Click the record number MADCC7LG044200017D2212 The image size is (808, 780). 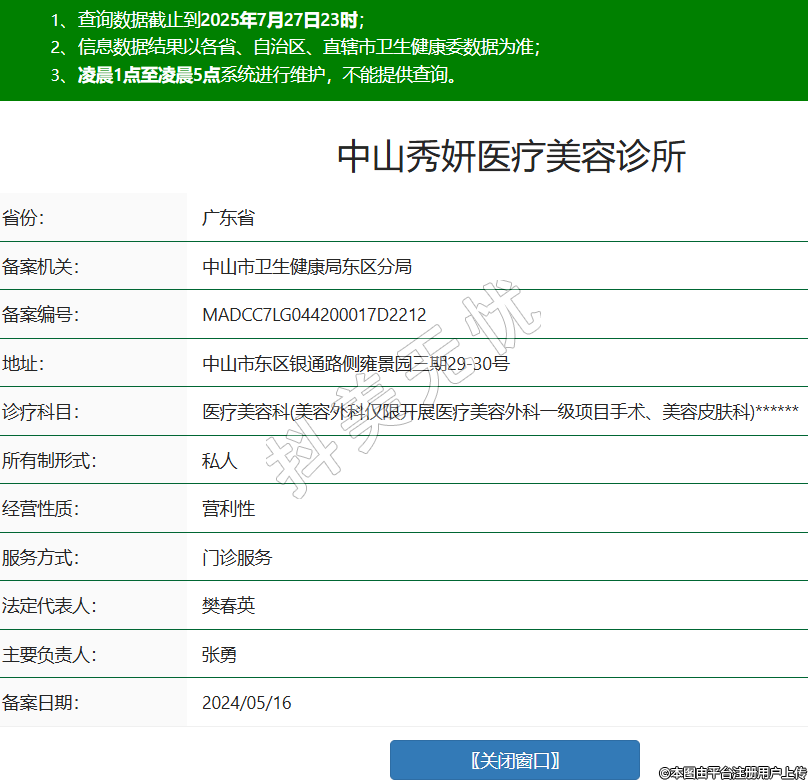tap(314, 315)
